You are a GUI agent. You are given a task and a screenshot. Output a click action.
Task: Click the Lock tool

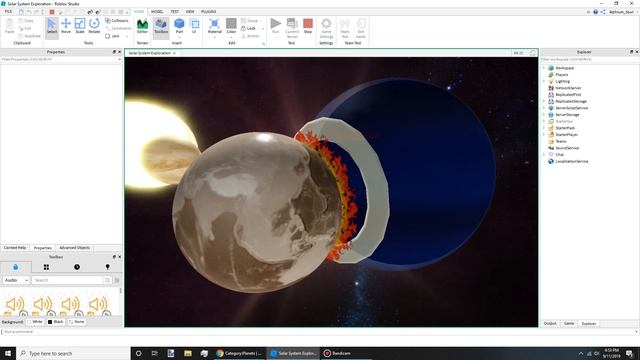[x=248, y=28]
